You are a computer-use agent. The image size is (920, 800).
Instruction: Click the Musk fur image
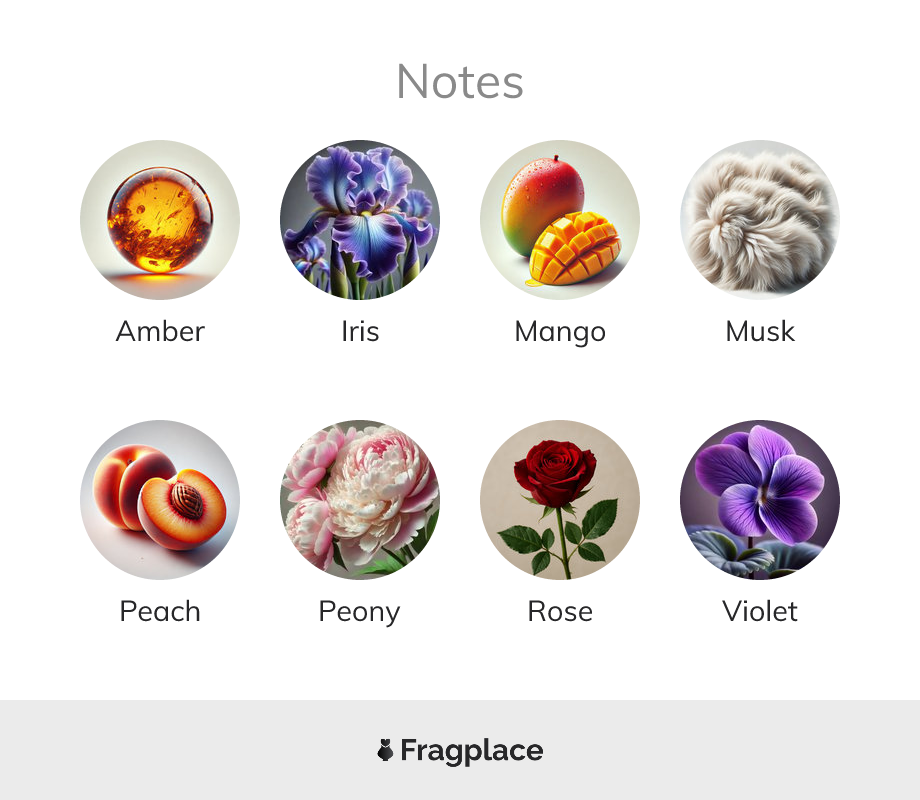click(760, 220)
